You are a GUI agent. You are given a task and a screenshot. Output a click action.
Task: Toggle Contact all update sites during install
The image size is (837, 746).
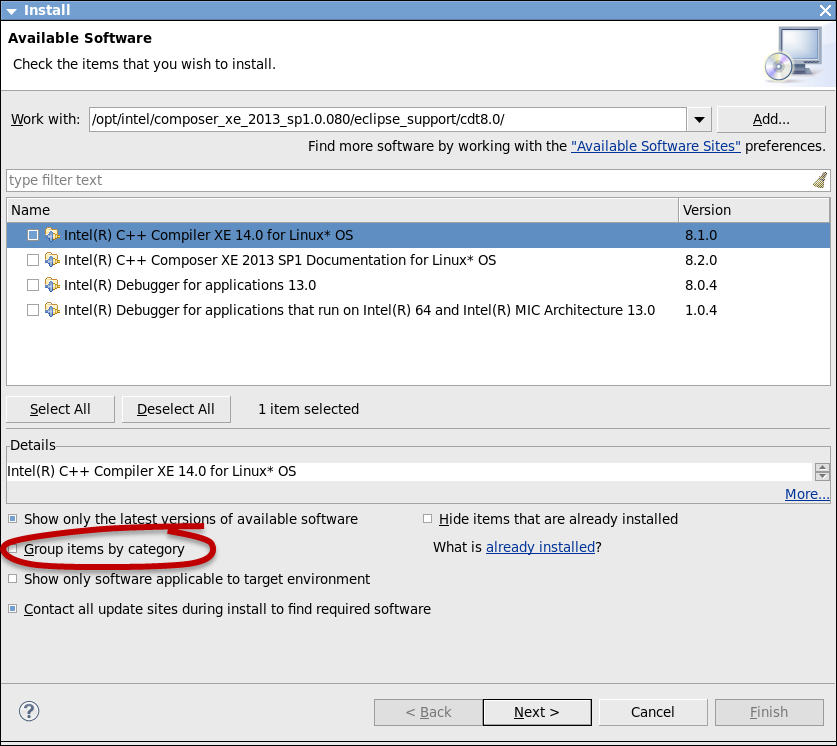13,608
